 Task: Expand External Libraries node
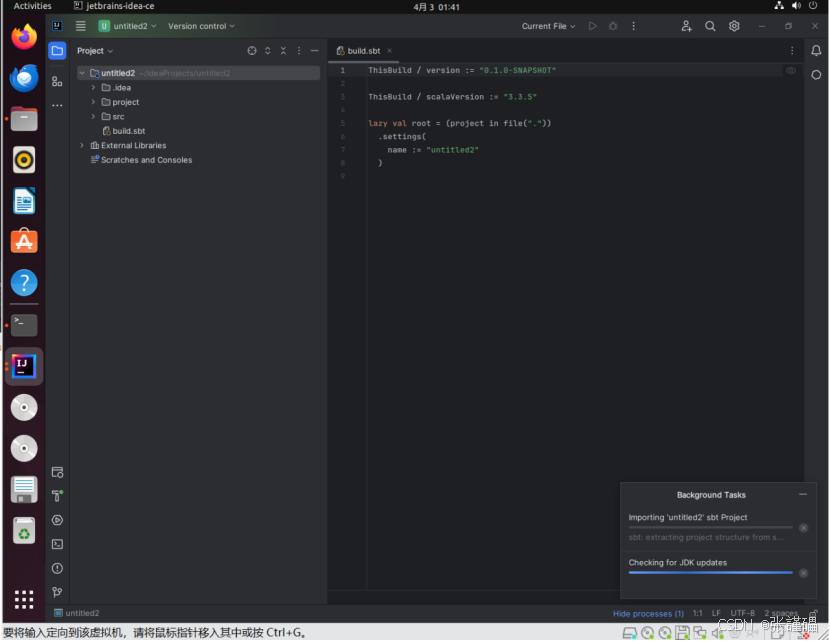[81, 145]
